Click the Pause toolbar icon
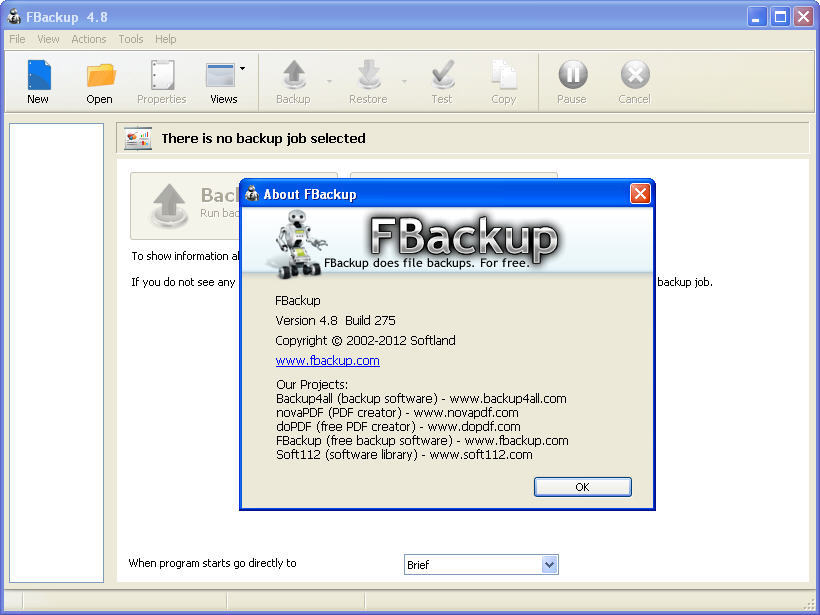Image resolution: width=820 pixels, height=615 pixels. (573, 74)
